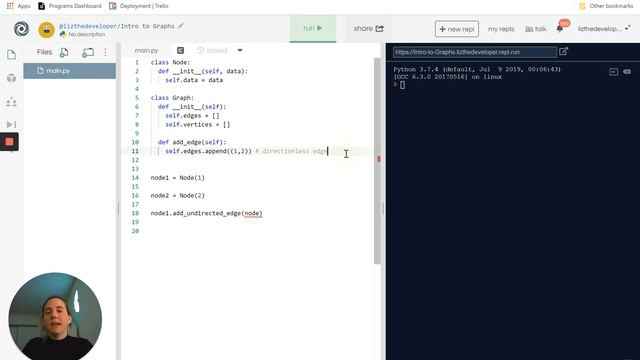Click the red recording stop icon
This screenshot has width=640, height=360.
[9, 142]
